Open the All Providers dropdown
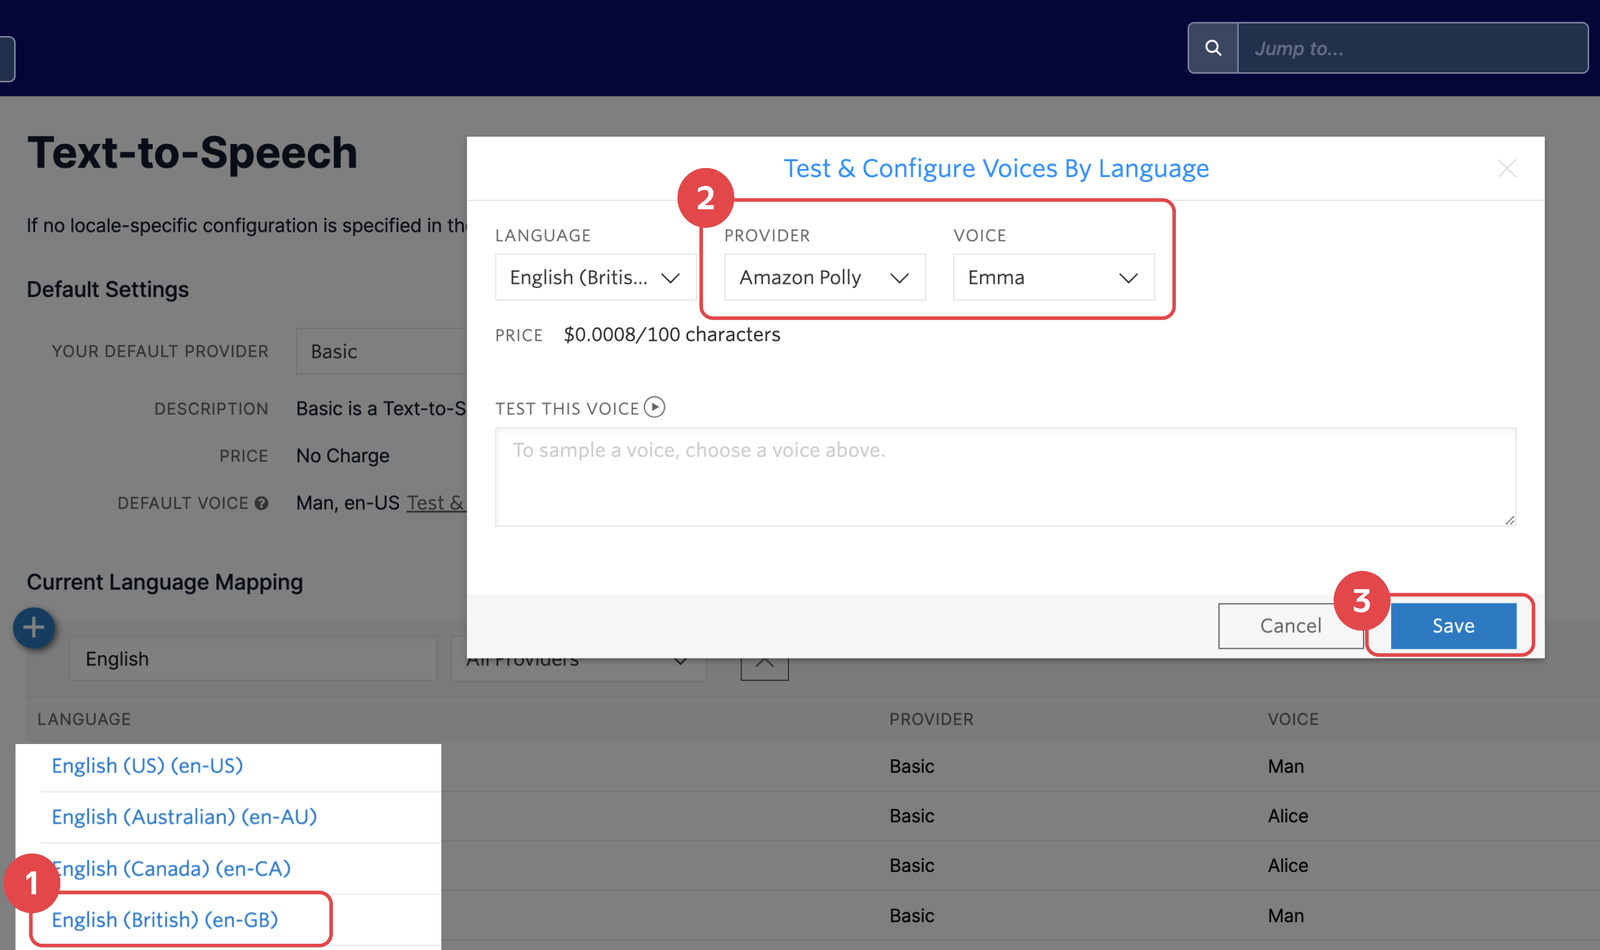The image size is (1600, 950). point(578,660)
